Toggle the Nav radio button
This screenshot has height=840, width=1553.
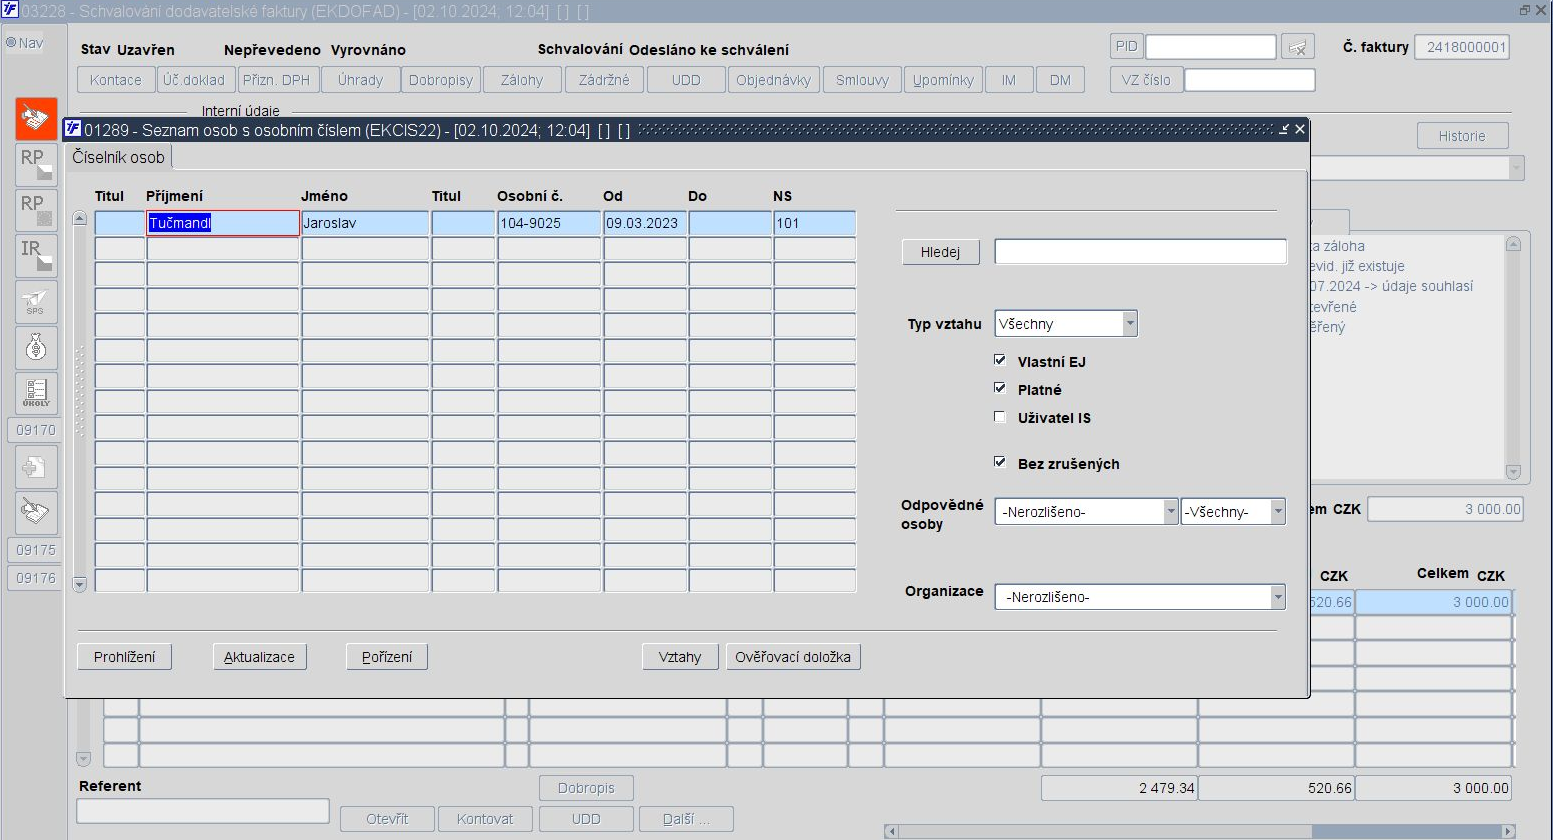tap(11, 43)
